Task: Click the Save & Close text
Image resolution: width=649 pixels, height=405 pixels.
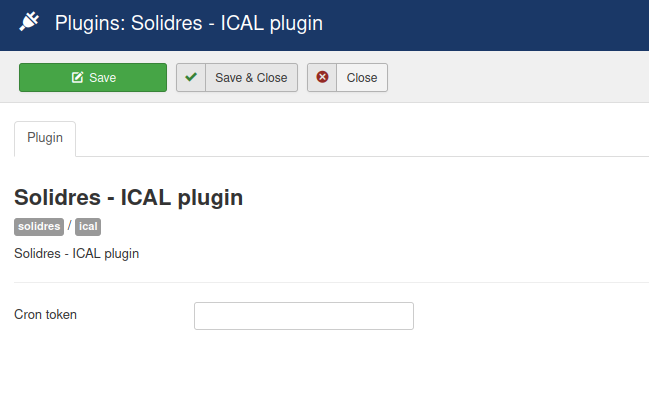Action: tap(251, 78)
